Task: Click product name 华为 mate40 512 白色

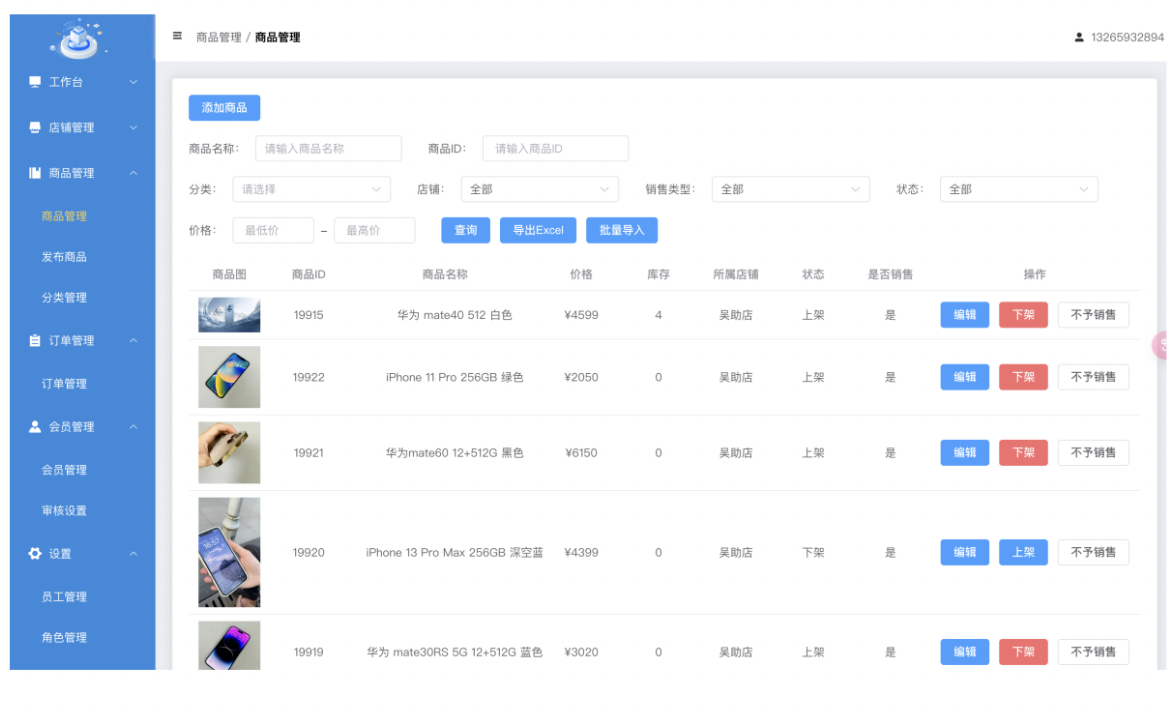Action: (x=454, y=315)
